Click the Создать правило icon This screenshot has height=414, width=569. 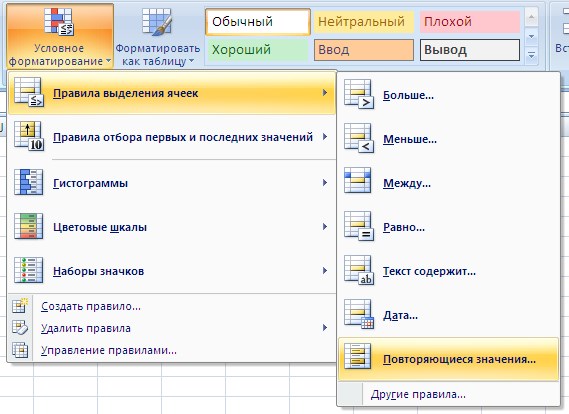point(20,306)
